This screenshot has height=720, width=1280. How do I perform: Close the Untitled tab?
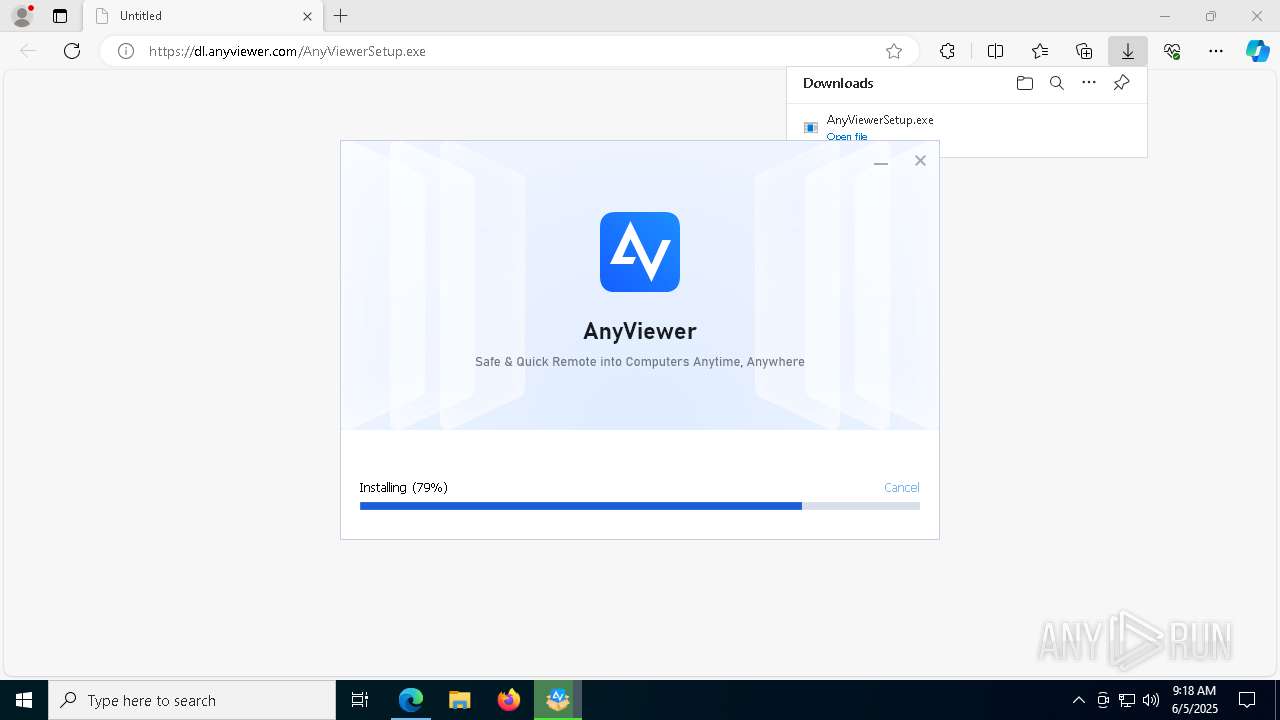[x=307, y=16]
